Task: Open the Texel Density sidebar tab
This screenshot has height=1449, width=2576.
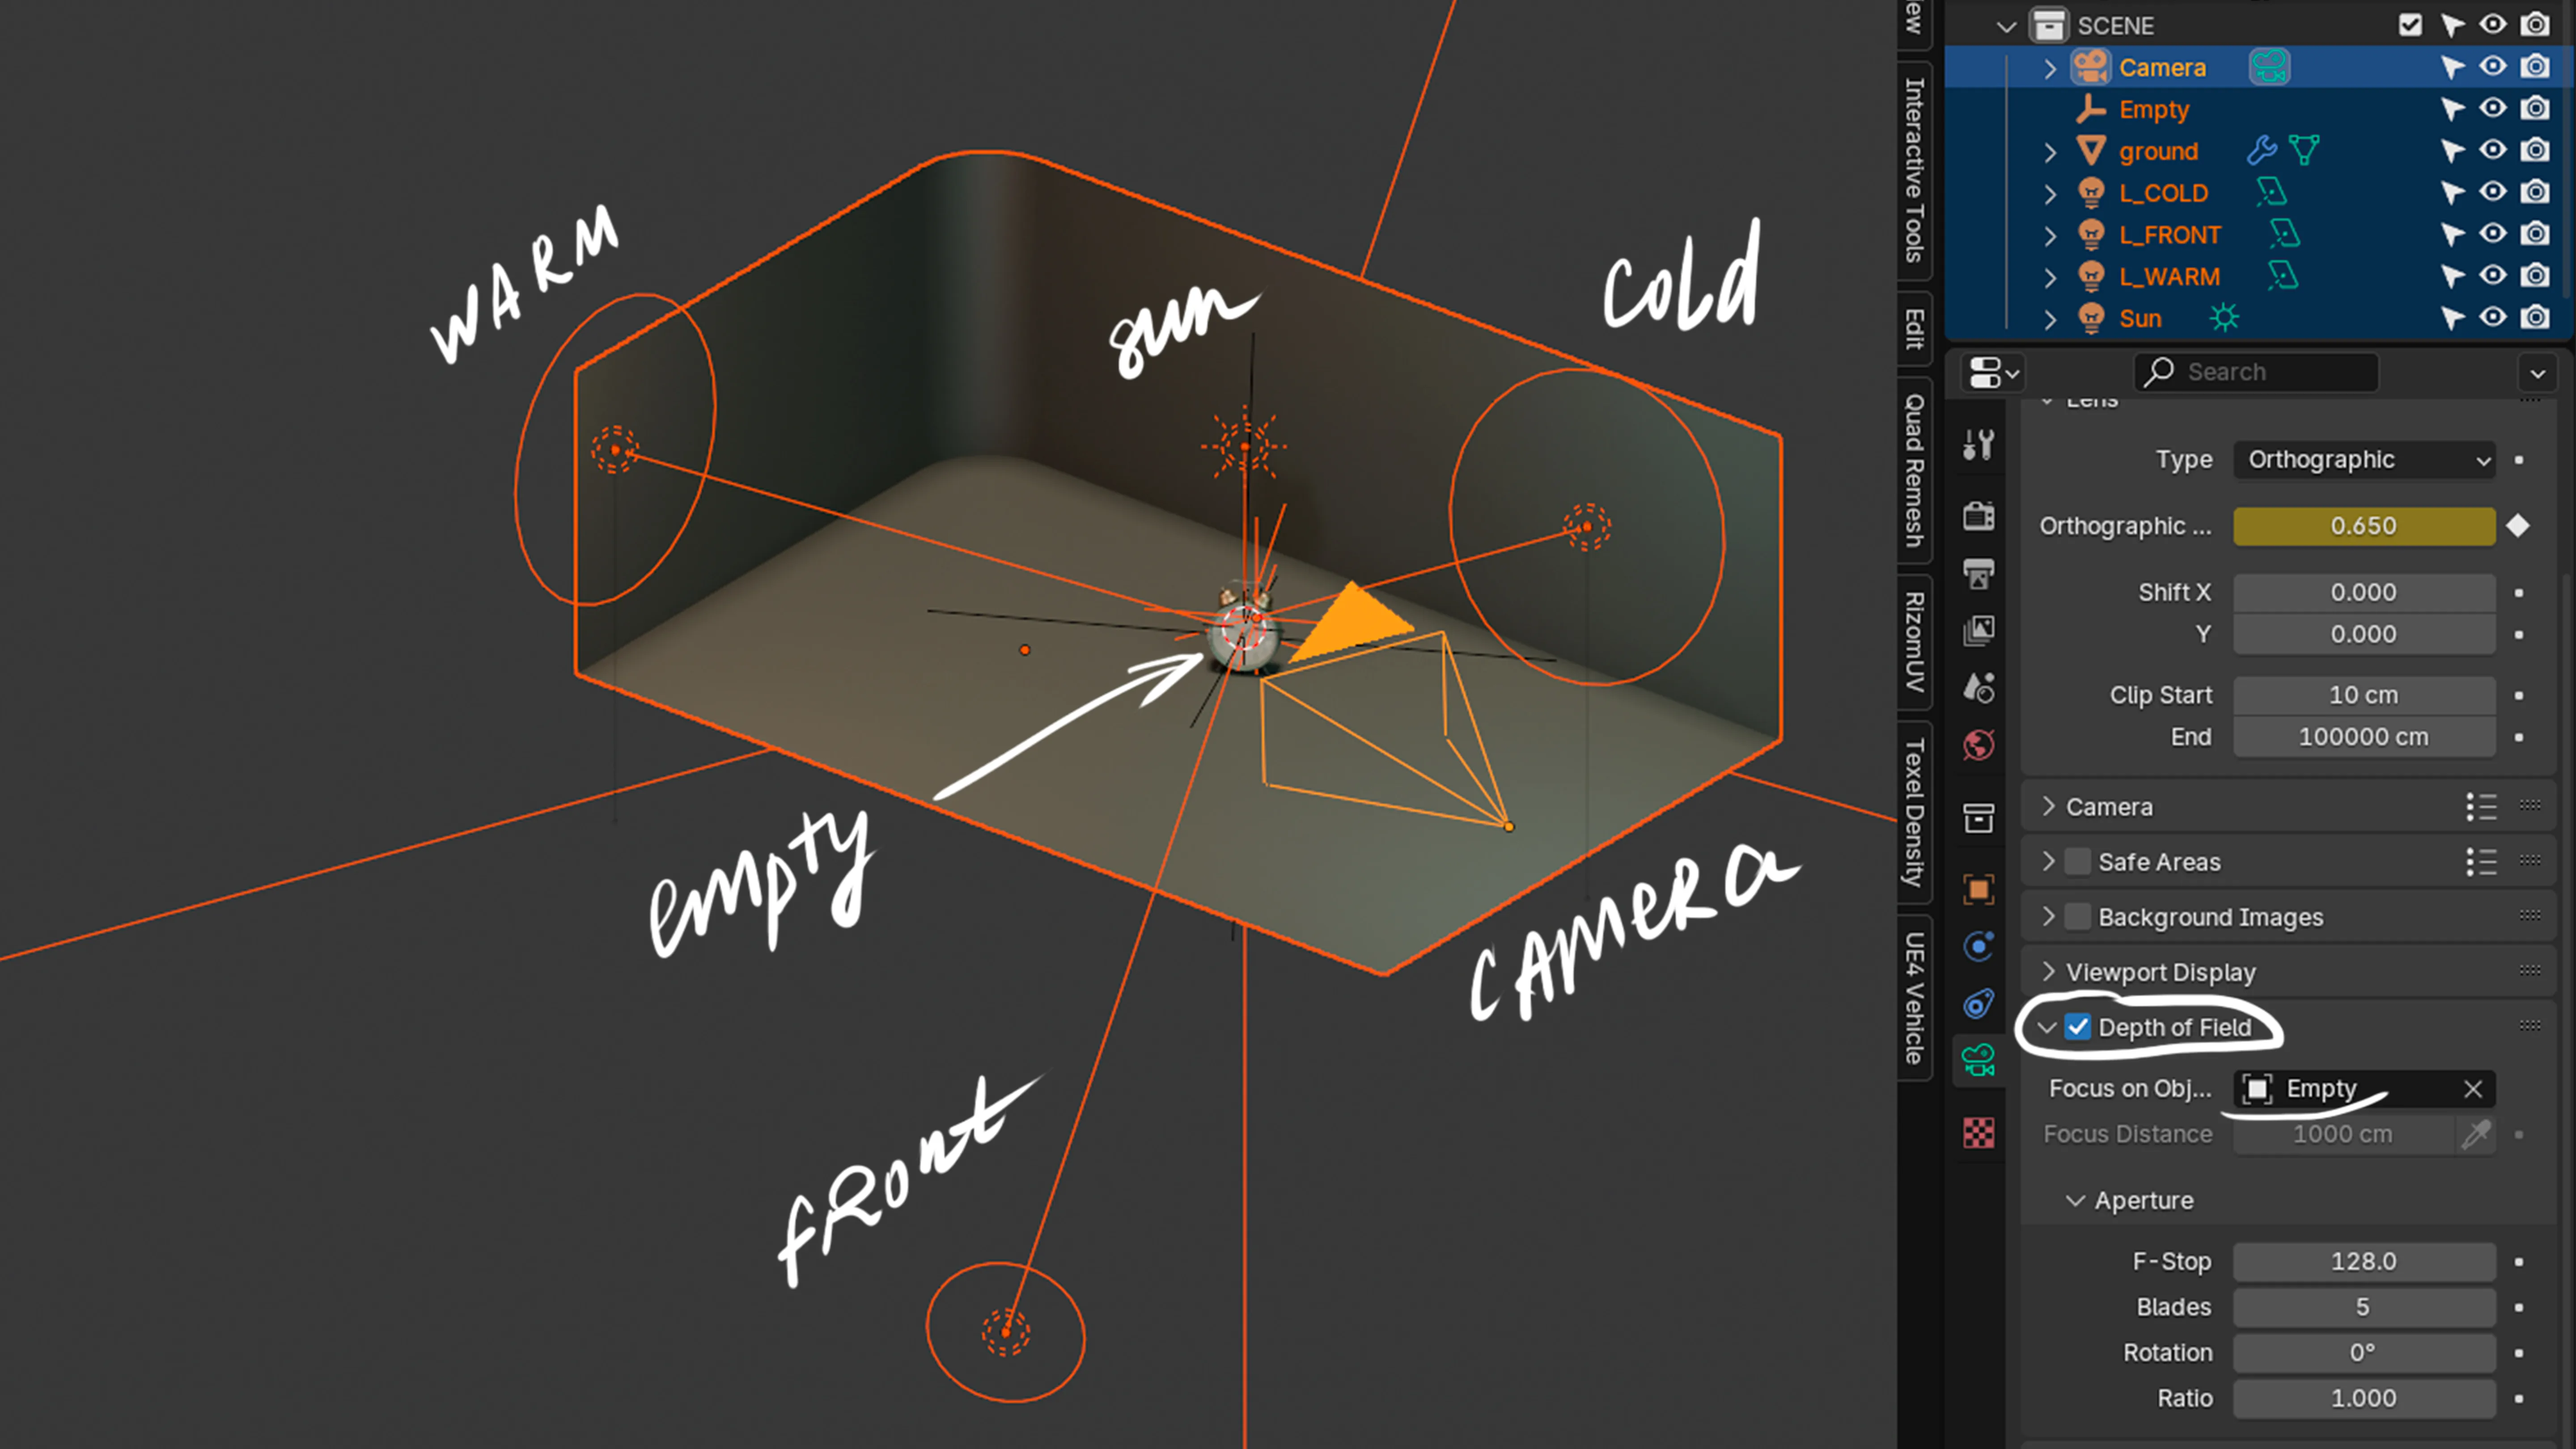Action: [x=1914, y=812]
